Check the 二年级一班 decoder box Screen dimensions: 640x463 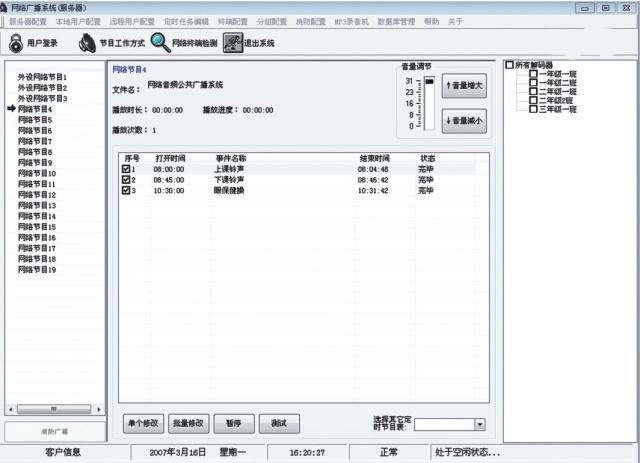(x=533, y=91)
